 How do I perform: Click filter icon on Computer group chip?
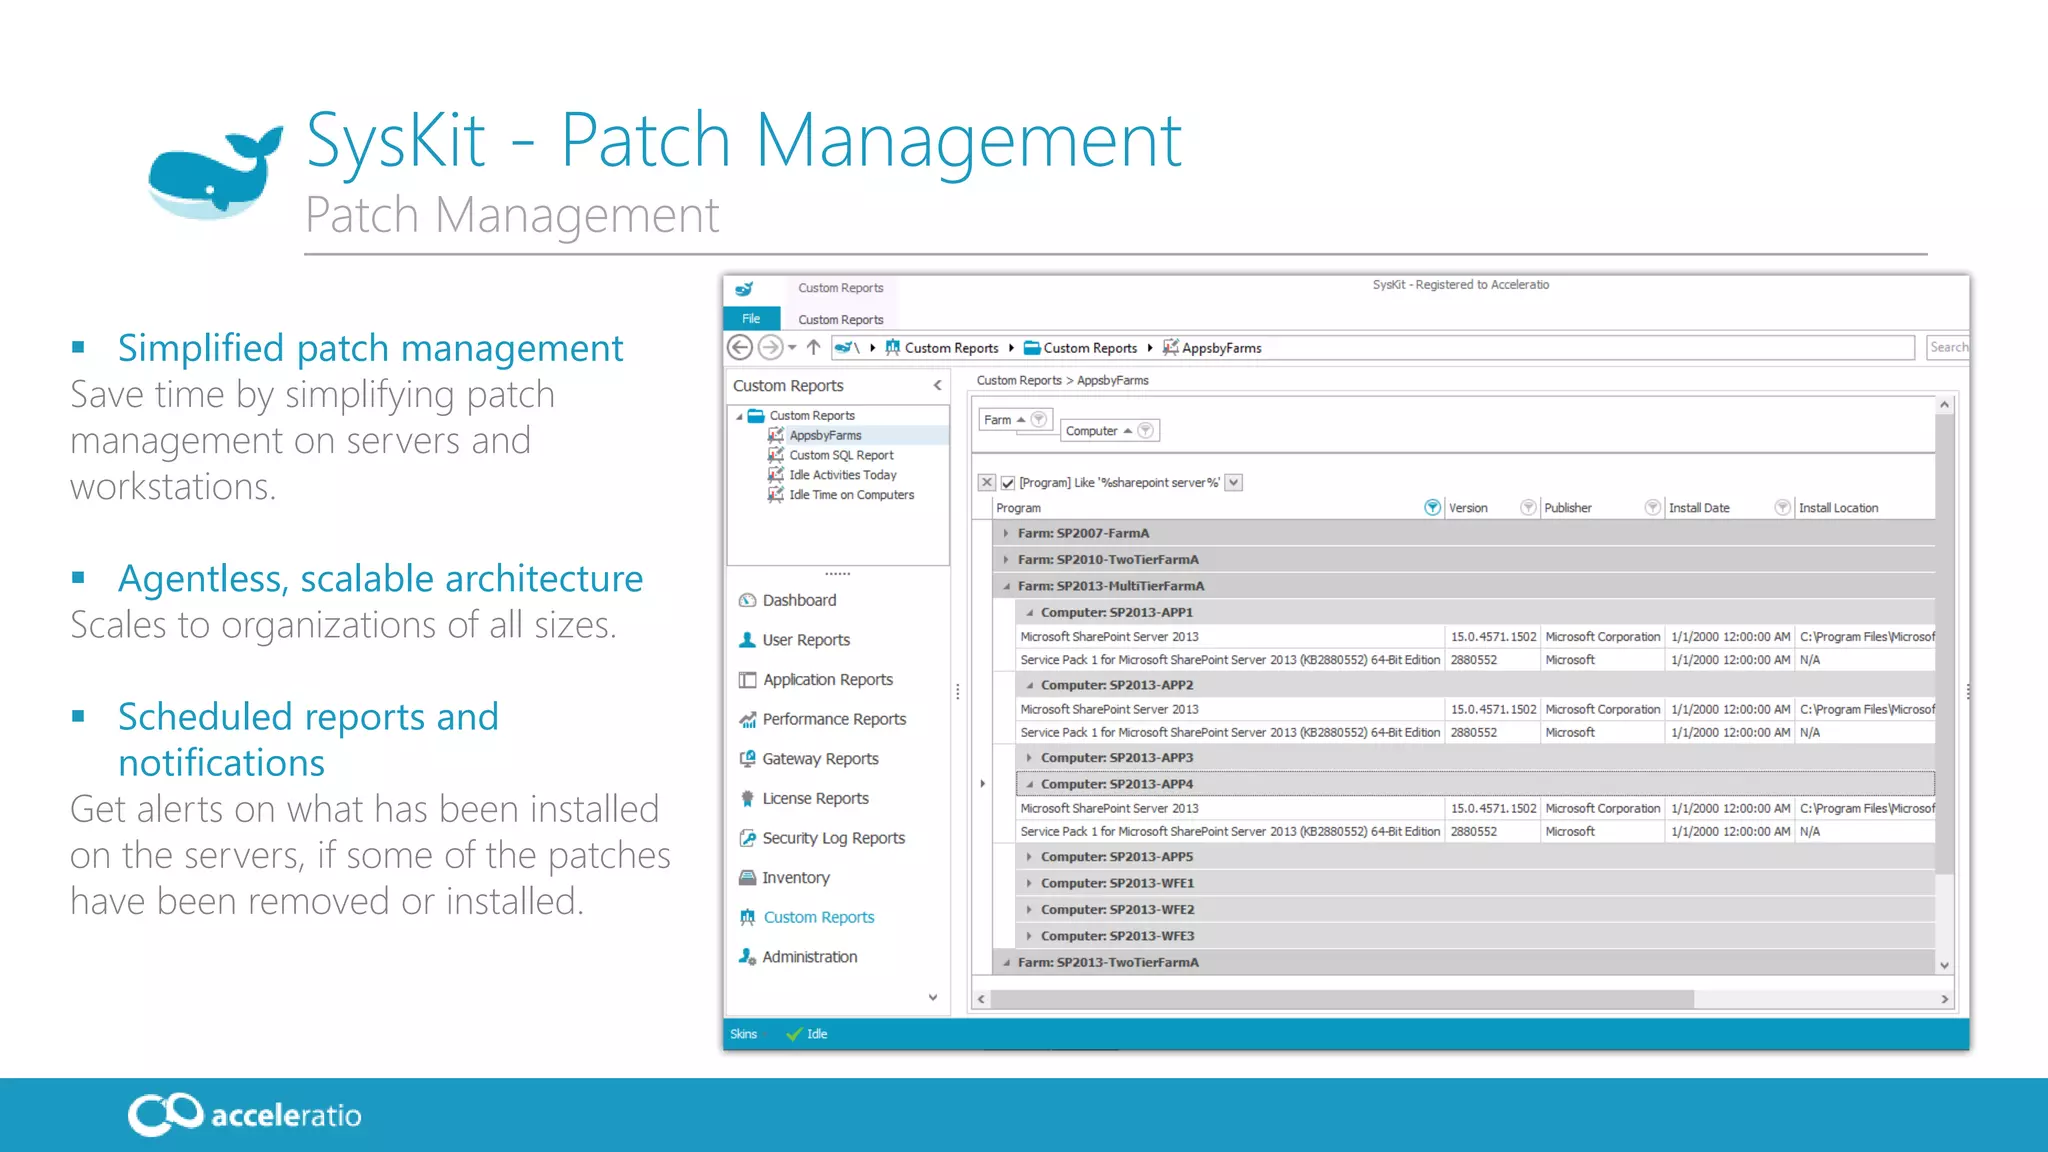point(1146,430)
